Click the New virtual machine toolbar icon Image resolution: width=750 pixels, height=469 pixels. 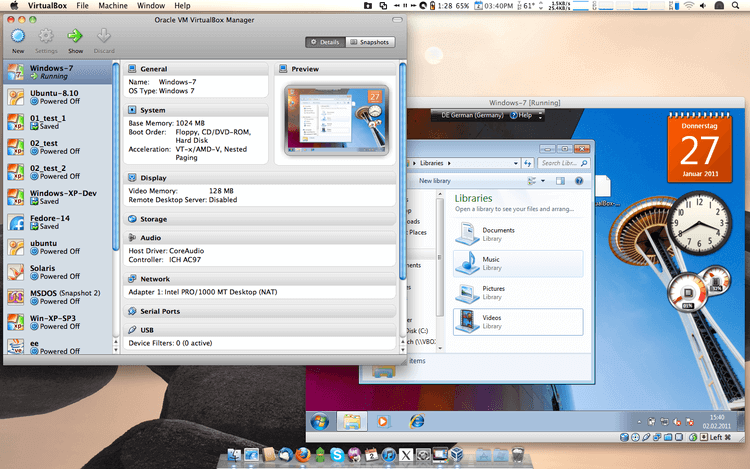tap(18, 37)
